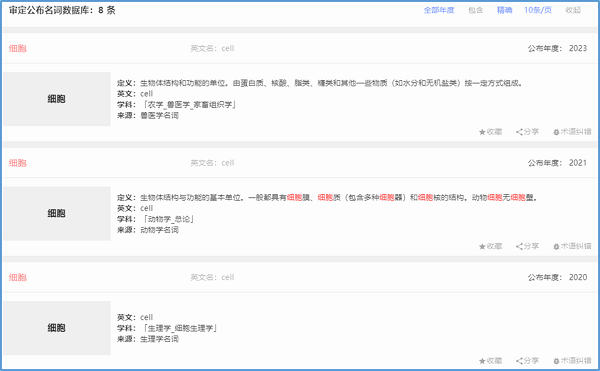Click the 公布年度: 2021 text
Image resolution: width=600 pixels, height=371 pixels.
click(x=557, y=163)
